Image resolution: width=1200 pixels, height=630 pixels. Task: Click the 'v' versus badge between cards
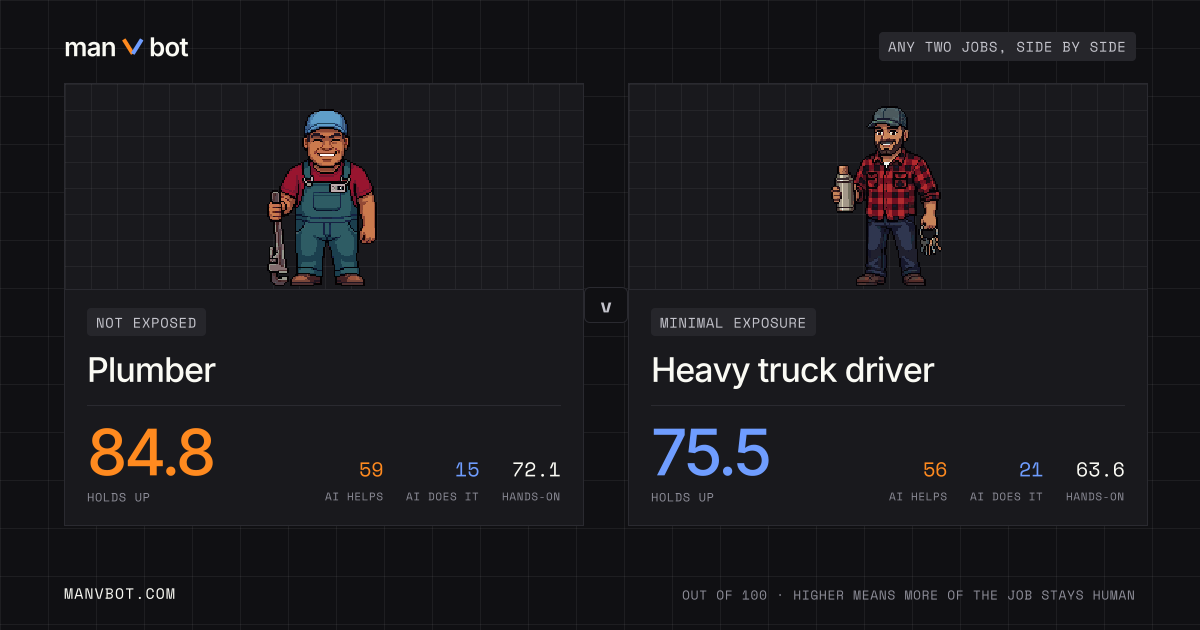(606, 306)
